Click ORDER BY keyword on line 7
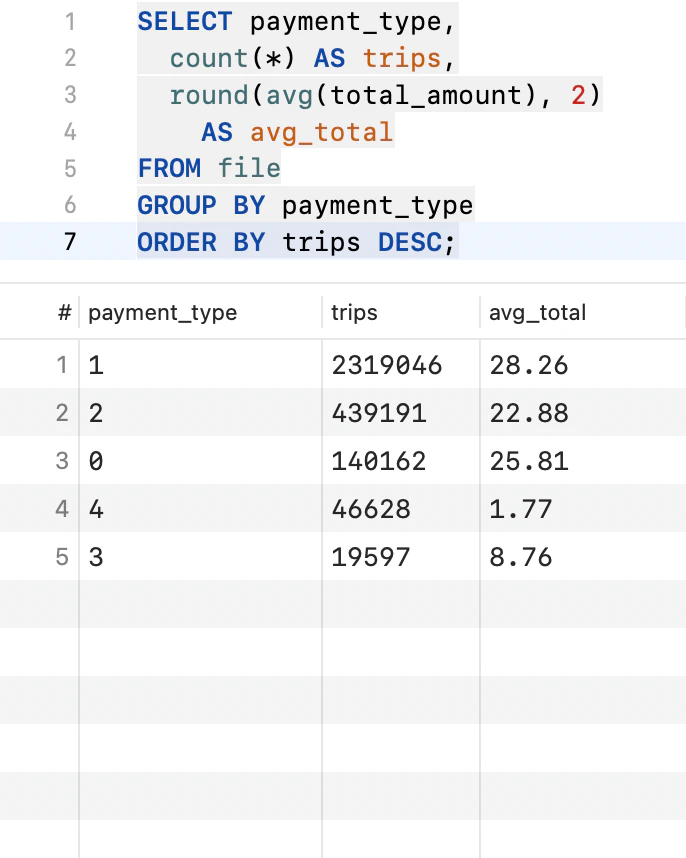Screen dimensions: 686x858 201,242
